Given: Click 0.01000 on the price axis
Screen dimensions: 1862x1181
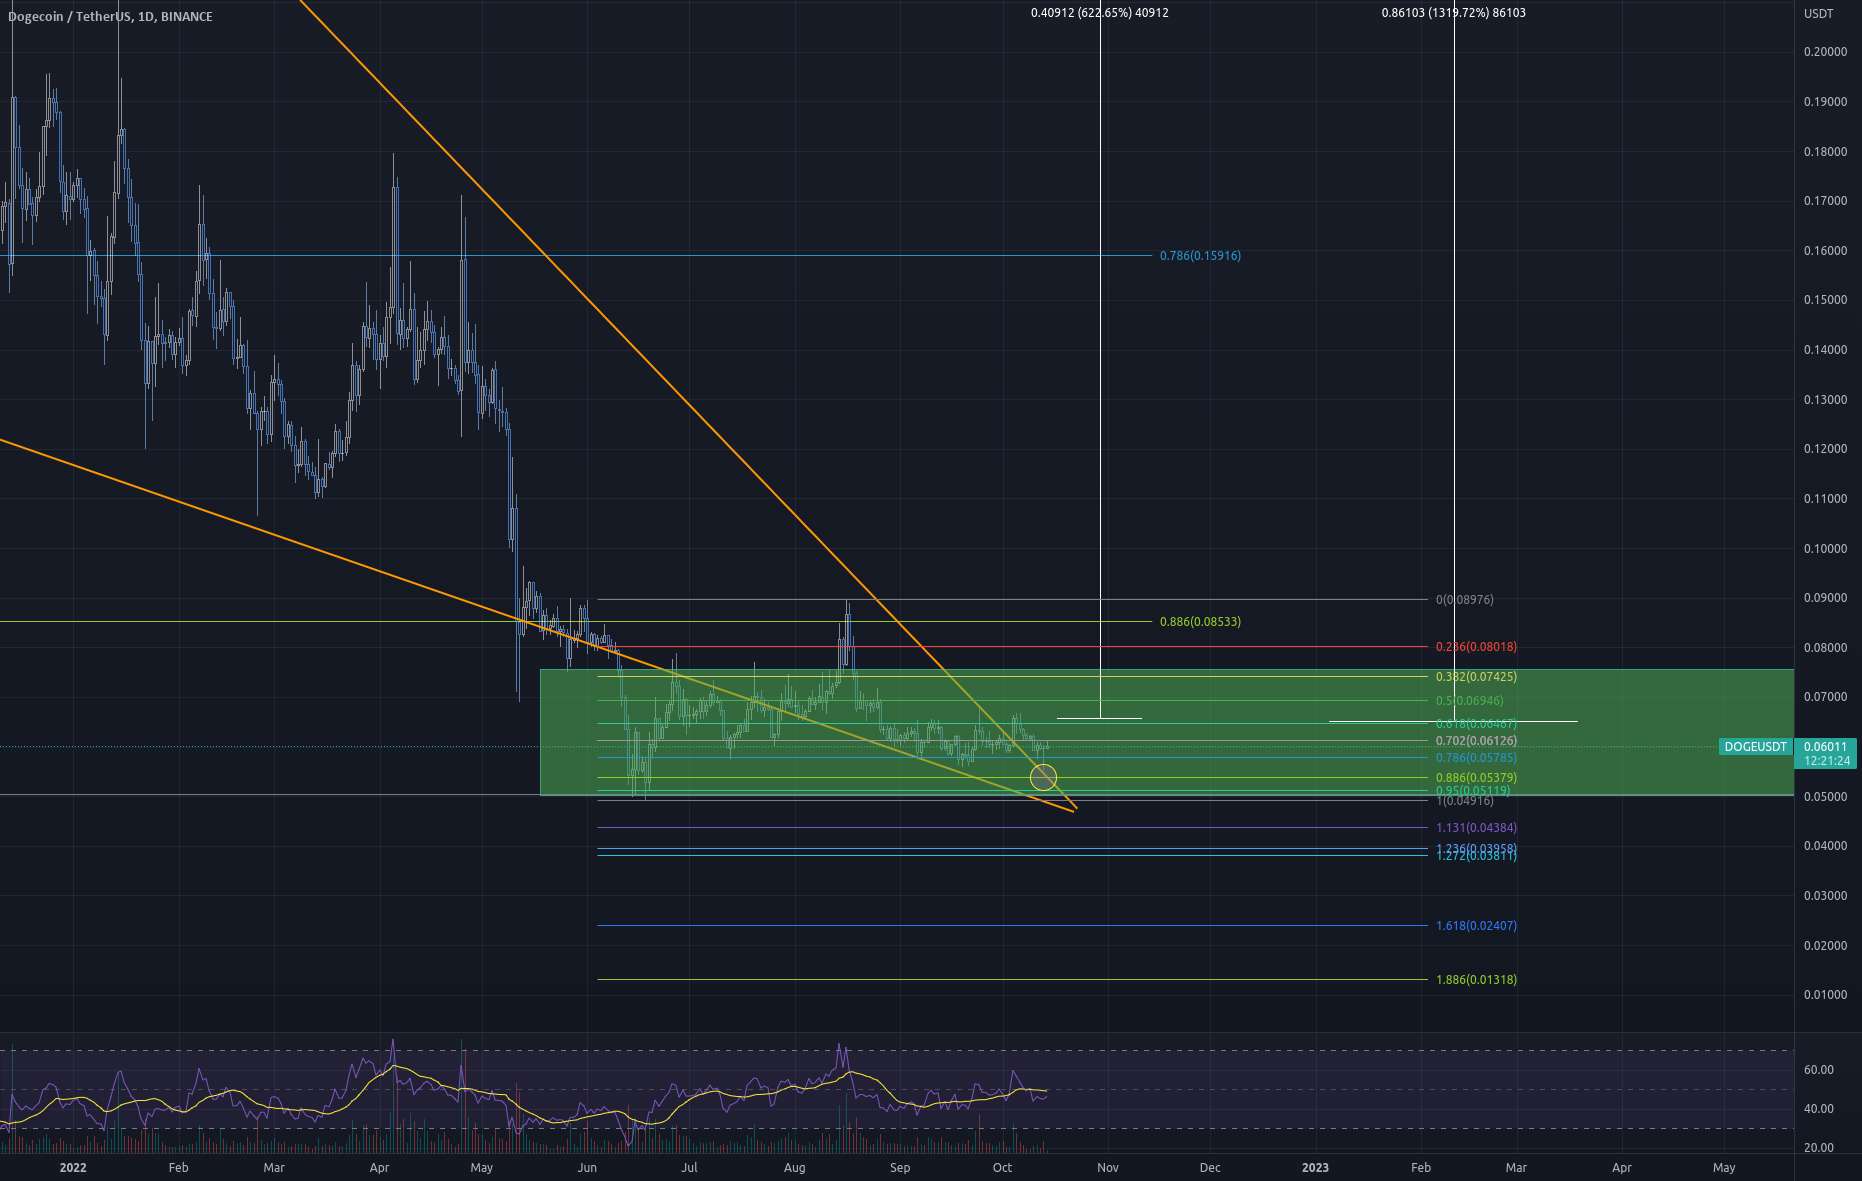Looking at the screenshot, I should pyautogui.click(x=1825, y=995).
